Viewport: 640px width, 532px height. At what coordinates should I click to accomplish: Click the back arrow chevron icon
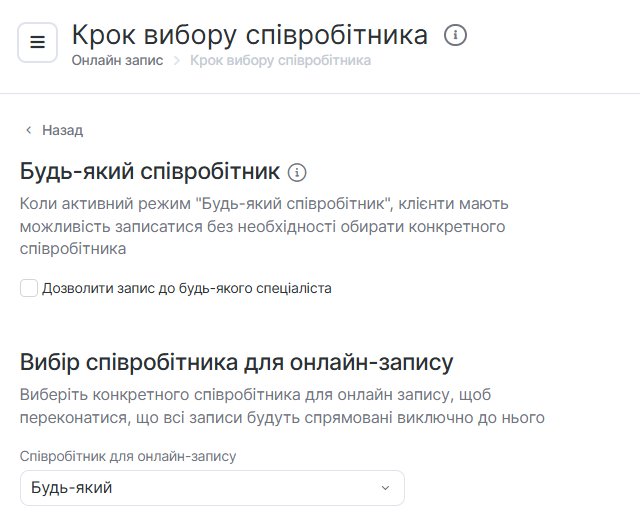click(28, 130)
